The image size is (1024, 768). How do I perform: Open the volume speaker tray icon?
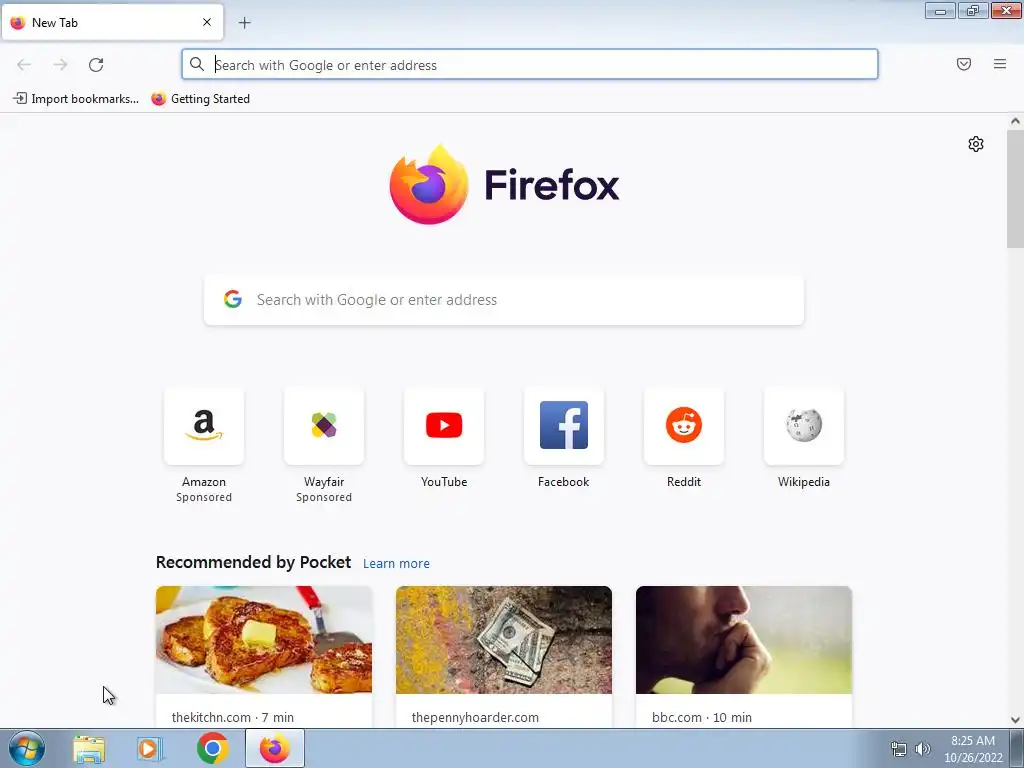point(923,749)
